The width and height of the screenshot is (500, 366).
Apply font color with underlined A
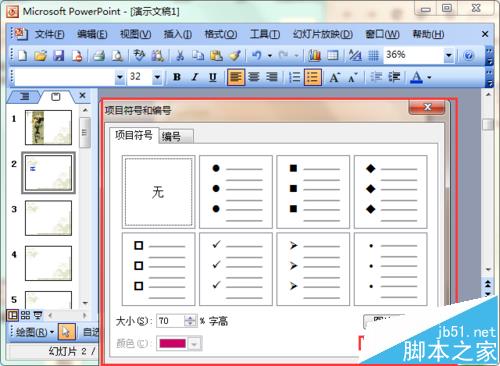[x=416, y=77]
